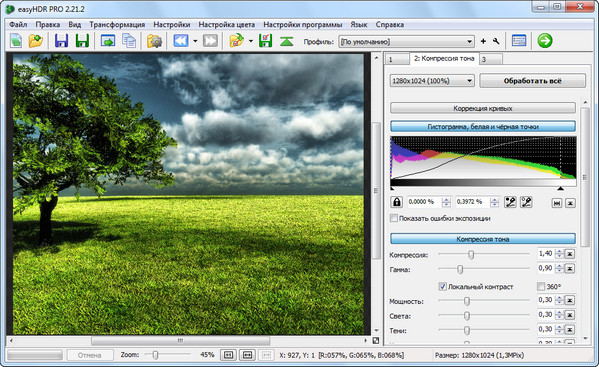Open profile manager via the wrench icon
599x367 pixels.
point(496,41)
